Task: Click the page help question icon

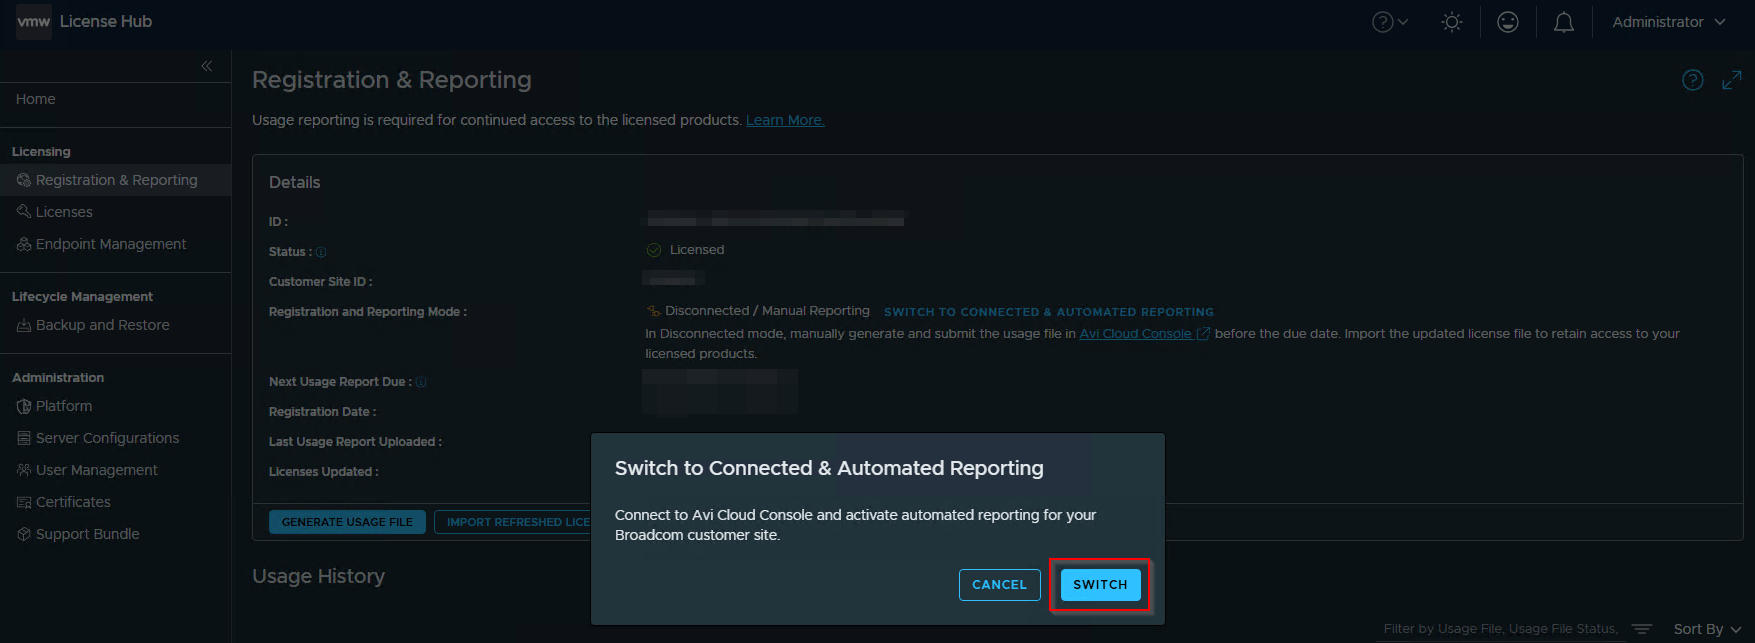Action: [1693, 80]
